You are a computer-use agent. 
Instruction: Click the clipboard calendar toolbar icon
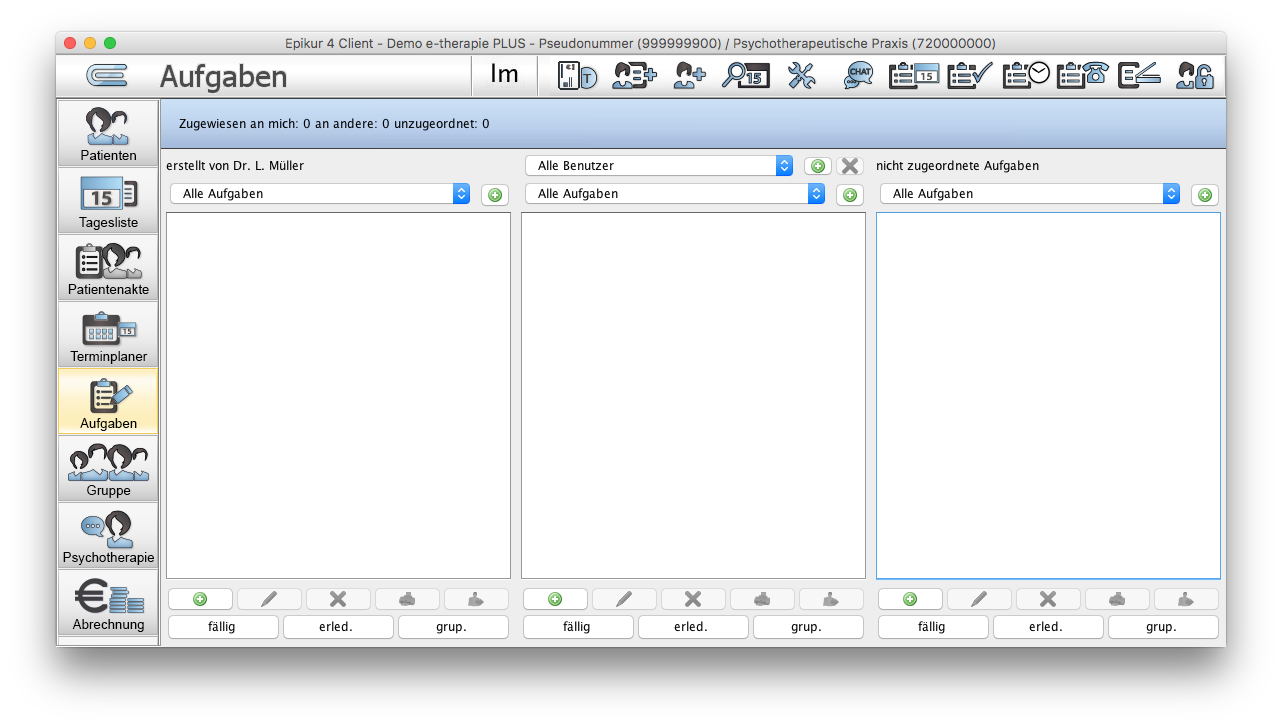tap(914, 76)
